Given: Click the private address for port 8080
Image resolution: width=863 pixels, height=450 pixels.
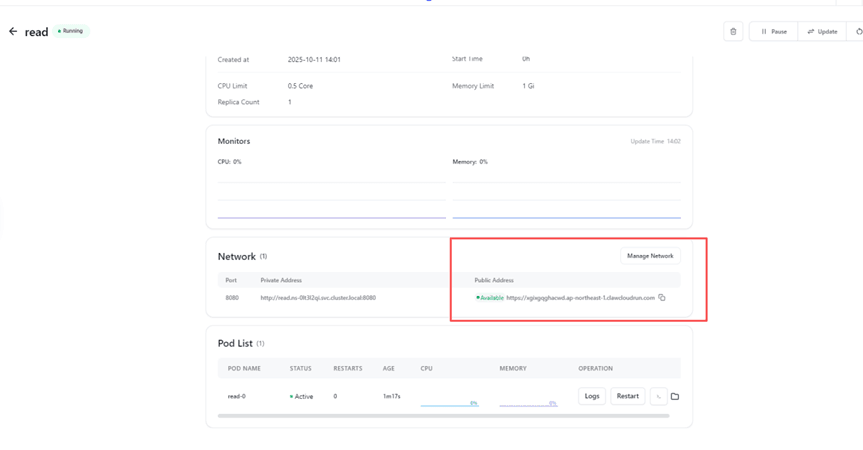Looking at the screenshot, I should [318, 298].
